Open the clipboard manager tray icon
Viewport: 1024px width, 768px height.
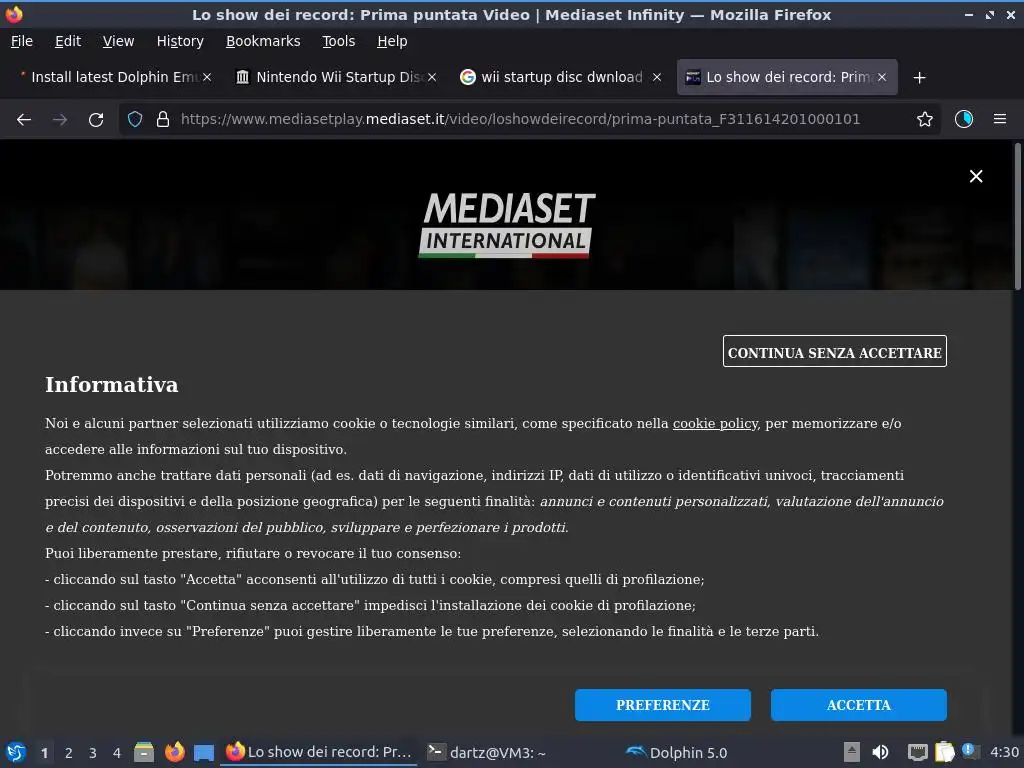point(944,752)
